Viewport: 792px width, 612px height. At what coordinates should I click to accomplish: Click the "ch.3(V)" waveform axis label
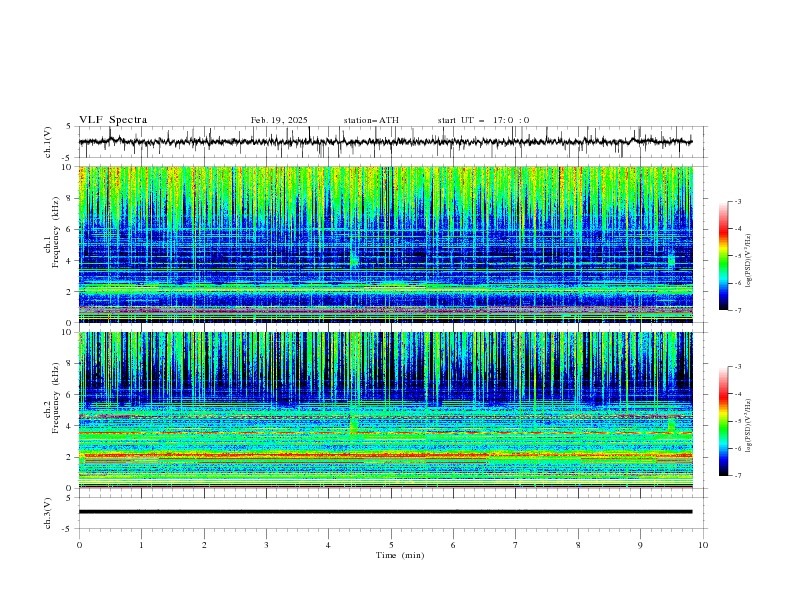[x=48, y=513]
